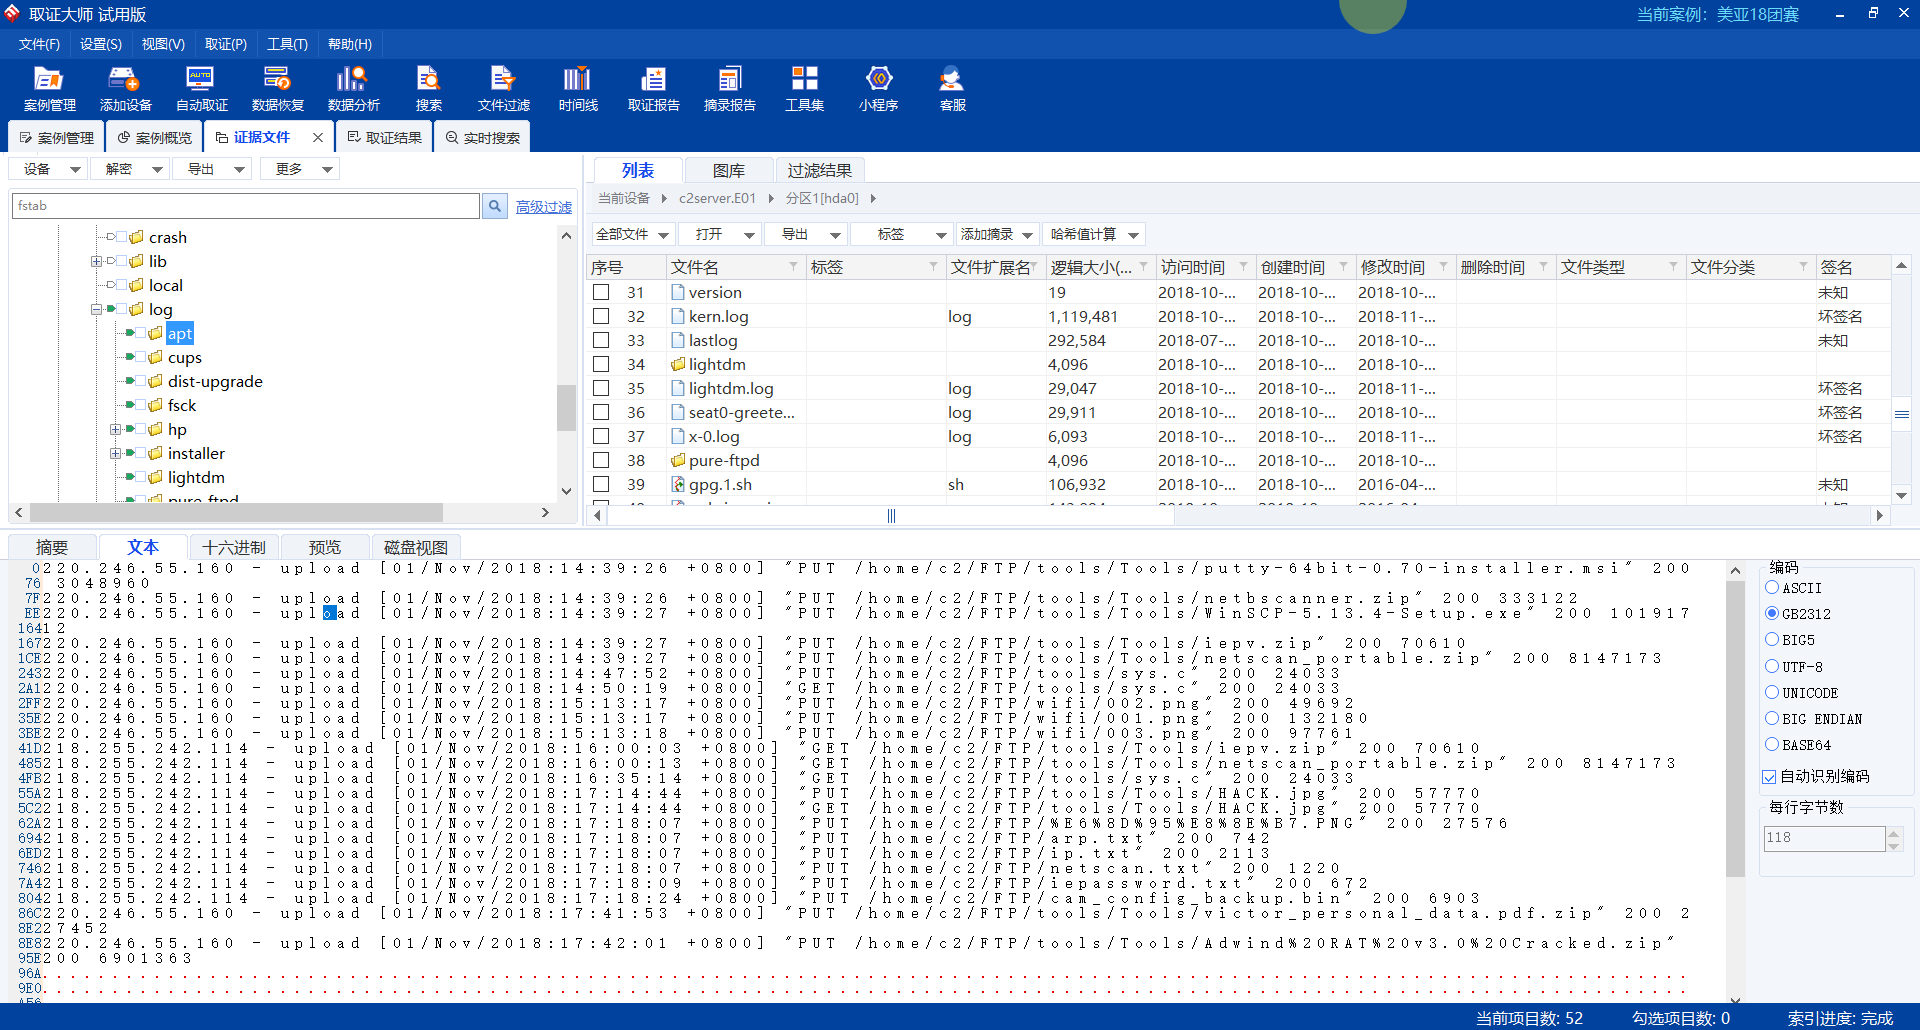Switch to the 十六进制 hex tab
Image resolution: width=1920 pixels, height=1030 pixels.
pyautogui.click(x=233, y=547)
